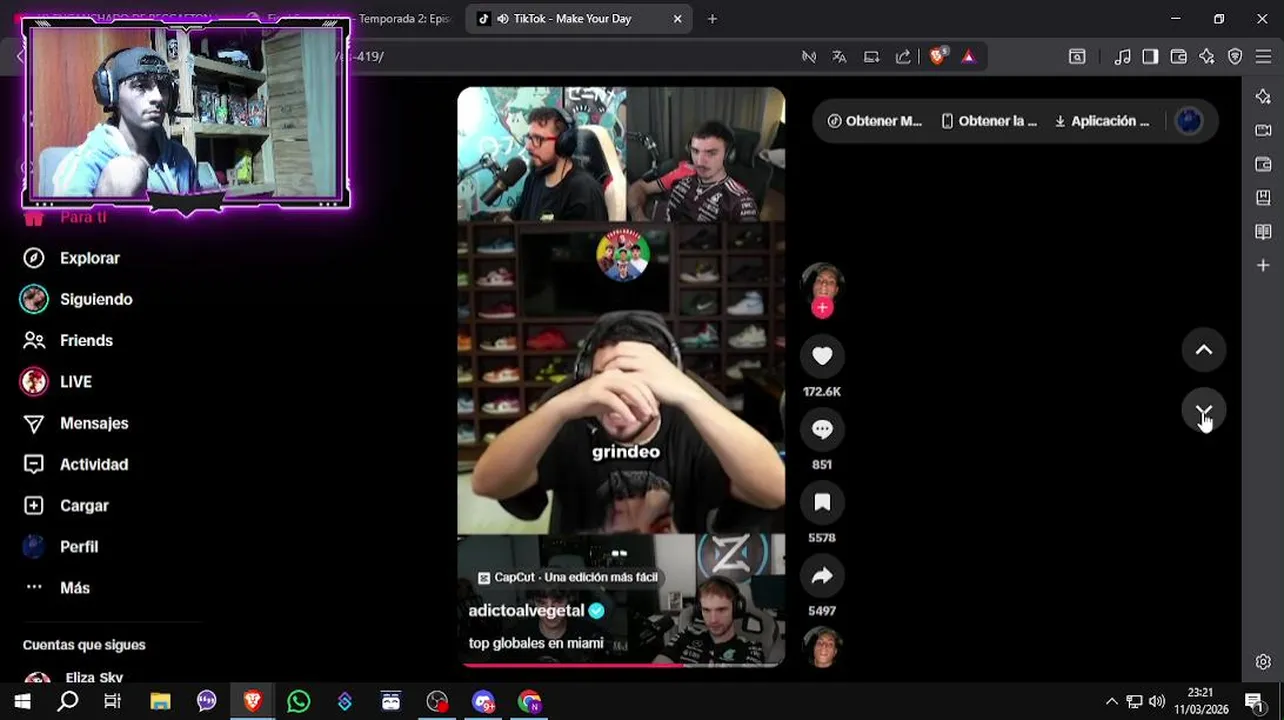
Task: Open the sound disc thumbnail
Action: (822, 647)
